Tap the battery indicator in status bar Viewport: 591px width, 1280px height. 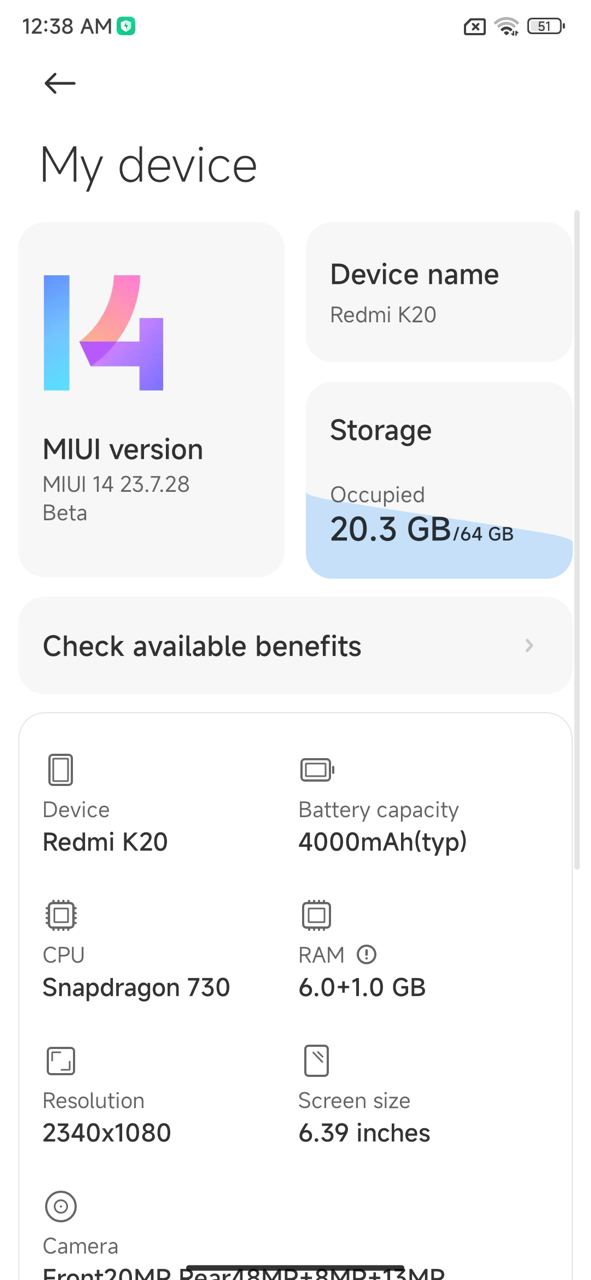(545, 27)
